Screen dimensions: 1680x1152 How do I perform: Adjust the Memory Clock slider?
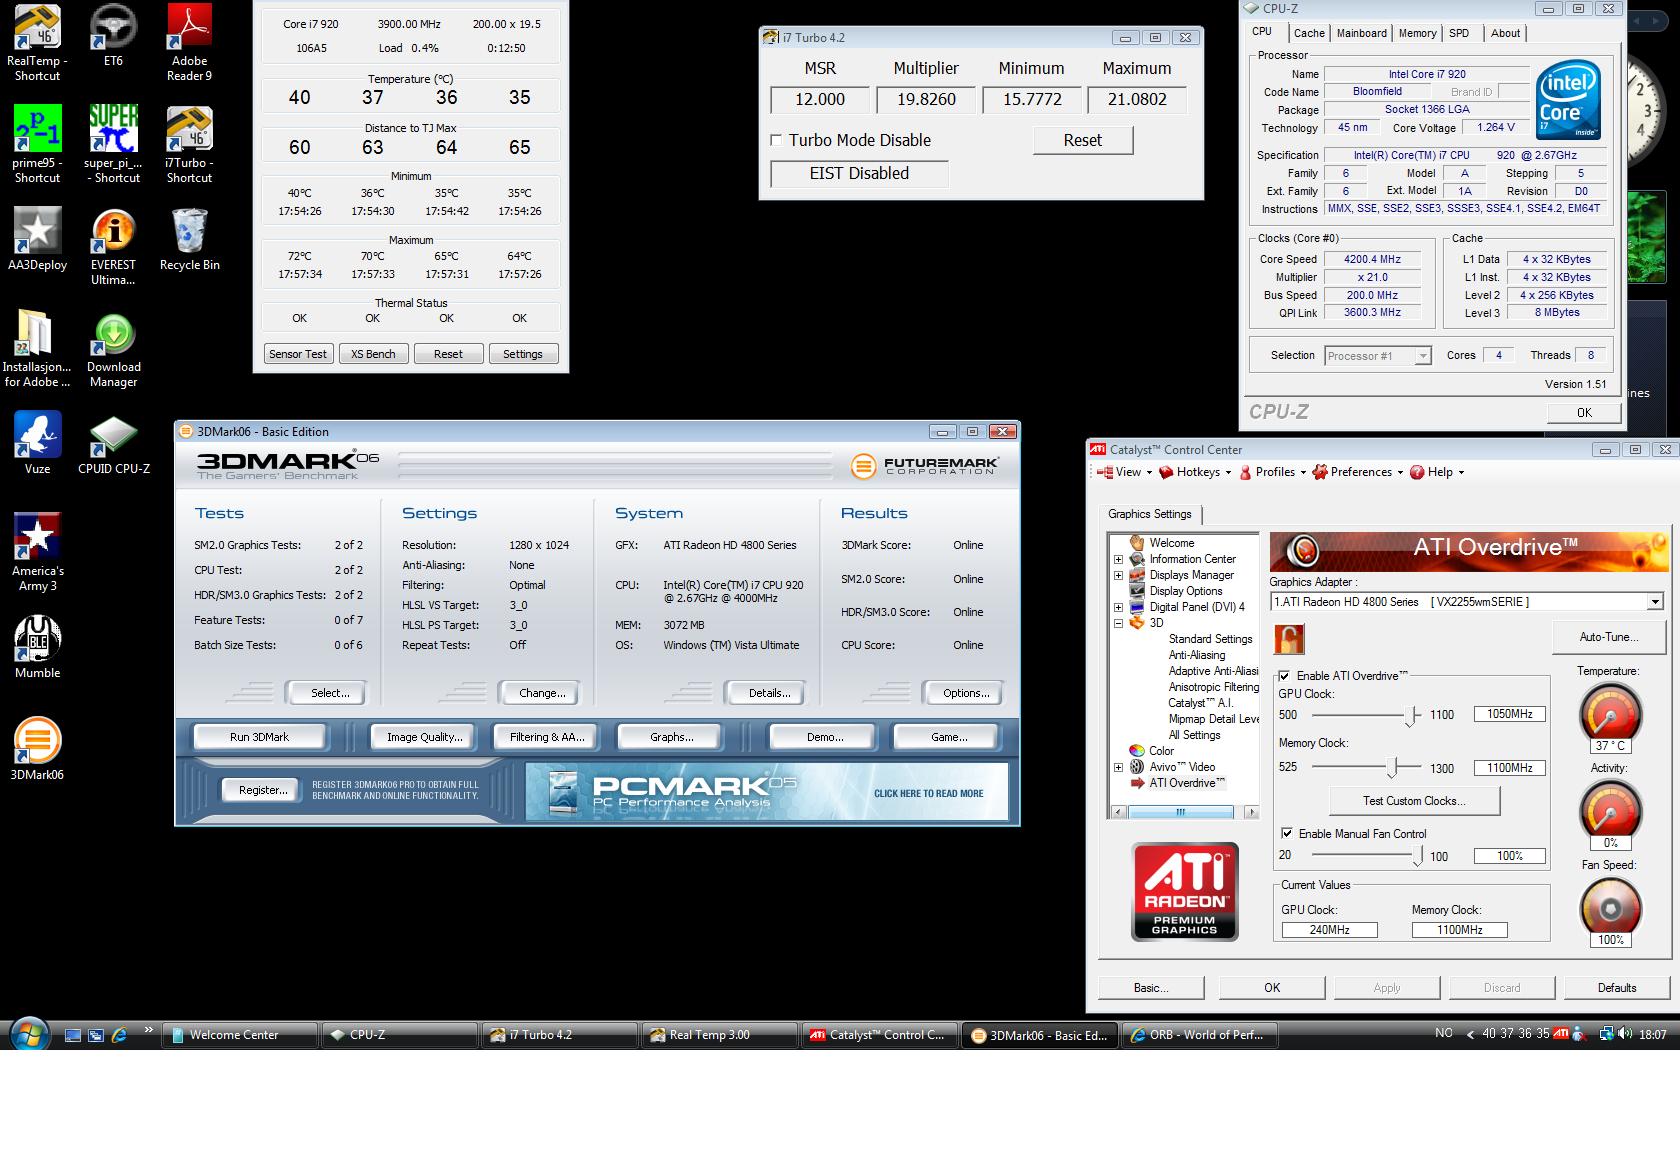point(1392,767)
